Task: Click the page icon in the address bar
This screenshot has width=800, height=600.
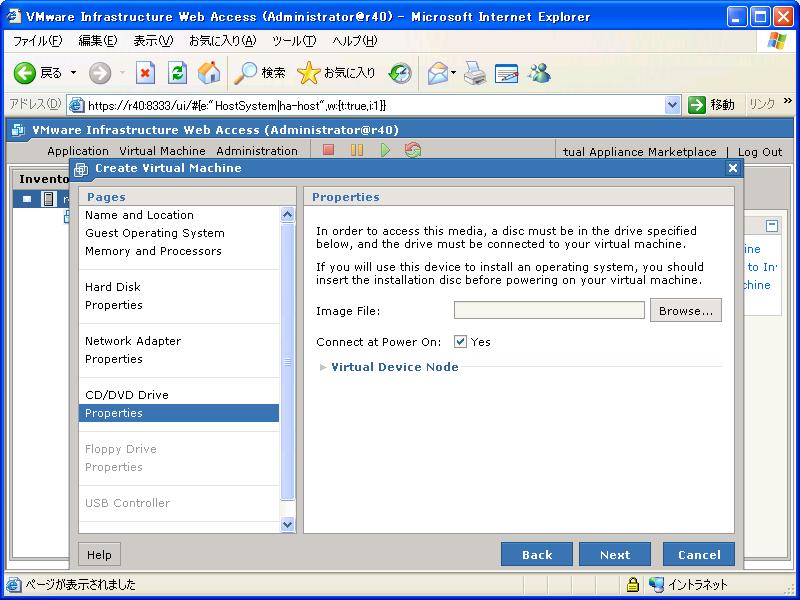Action: click(x=77, y=105)
